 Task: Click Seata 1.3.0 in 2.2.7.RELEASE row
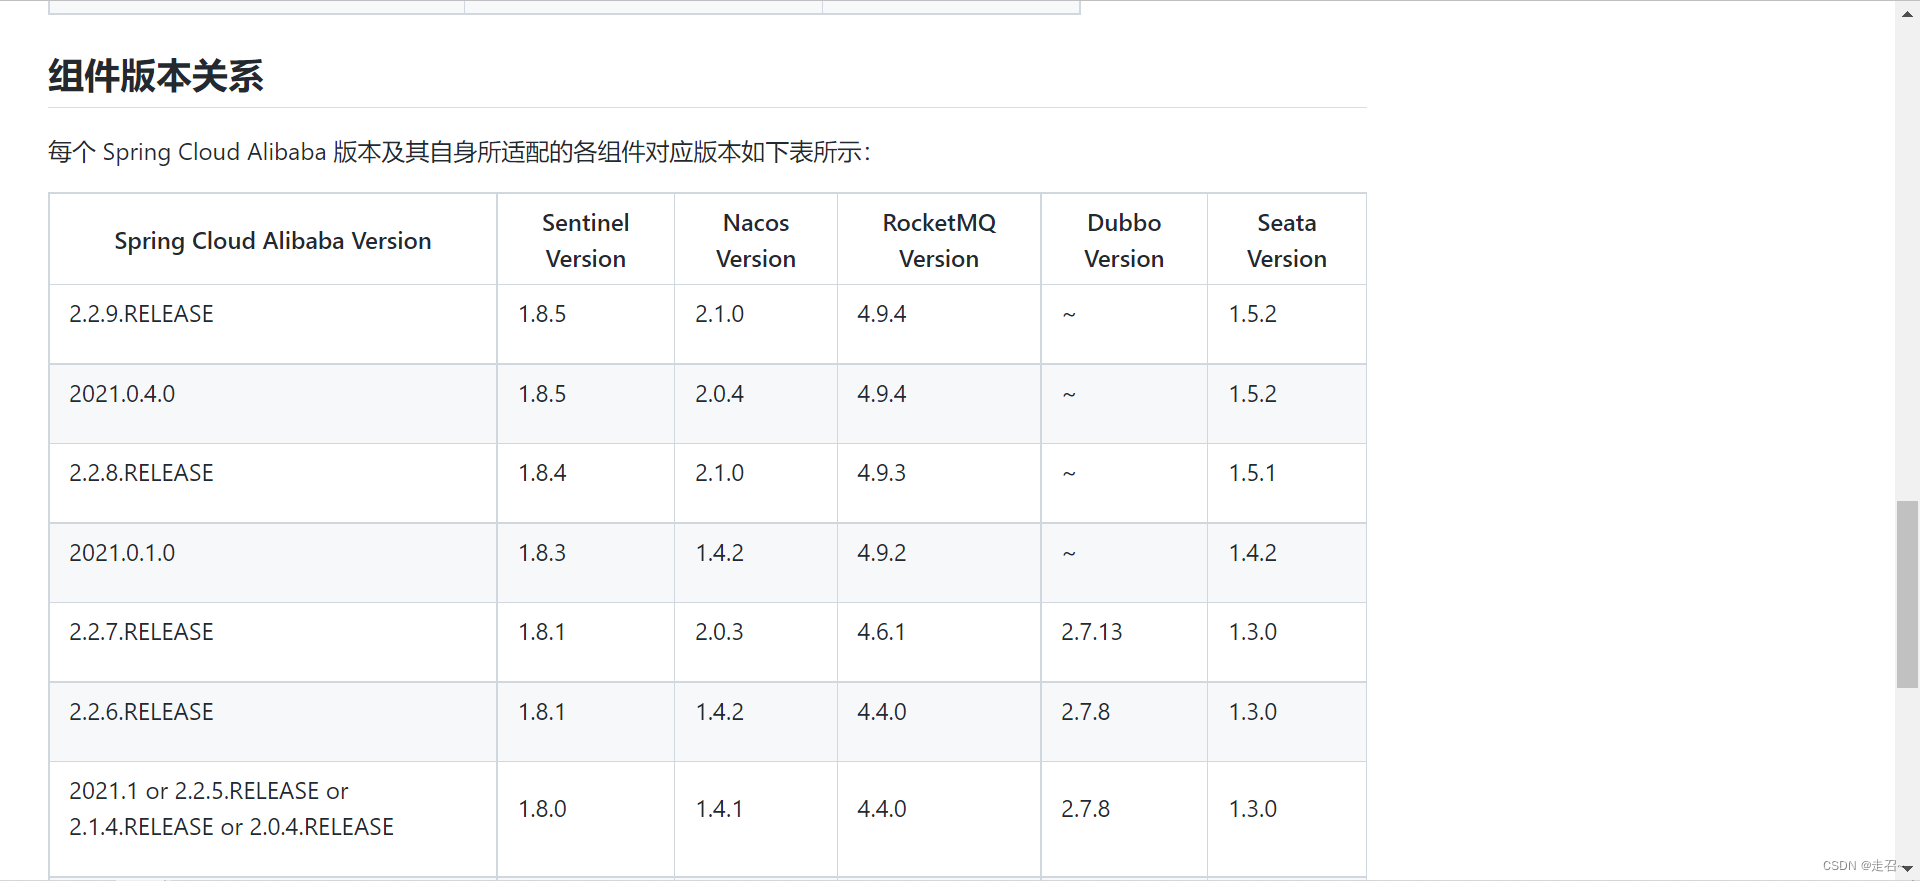coord(1252,632)
